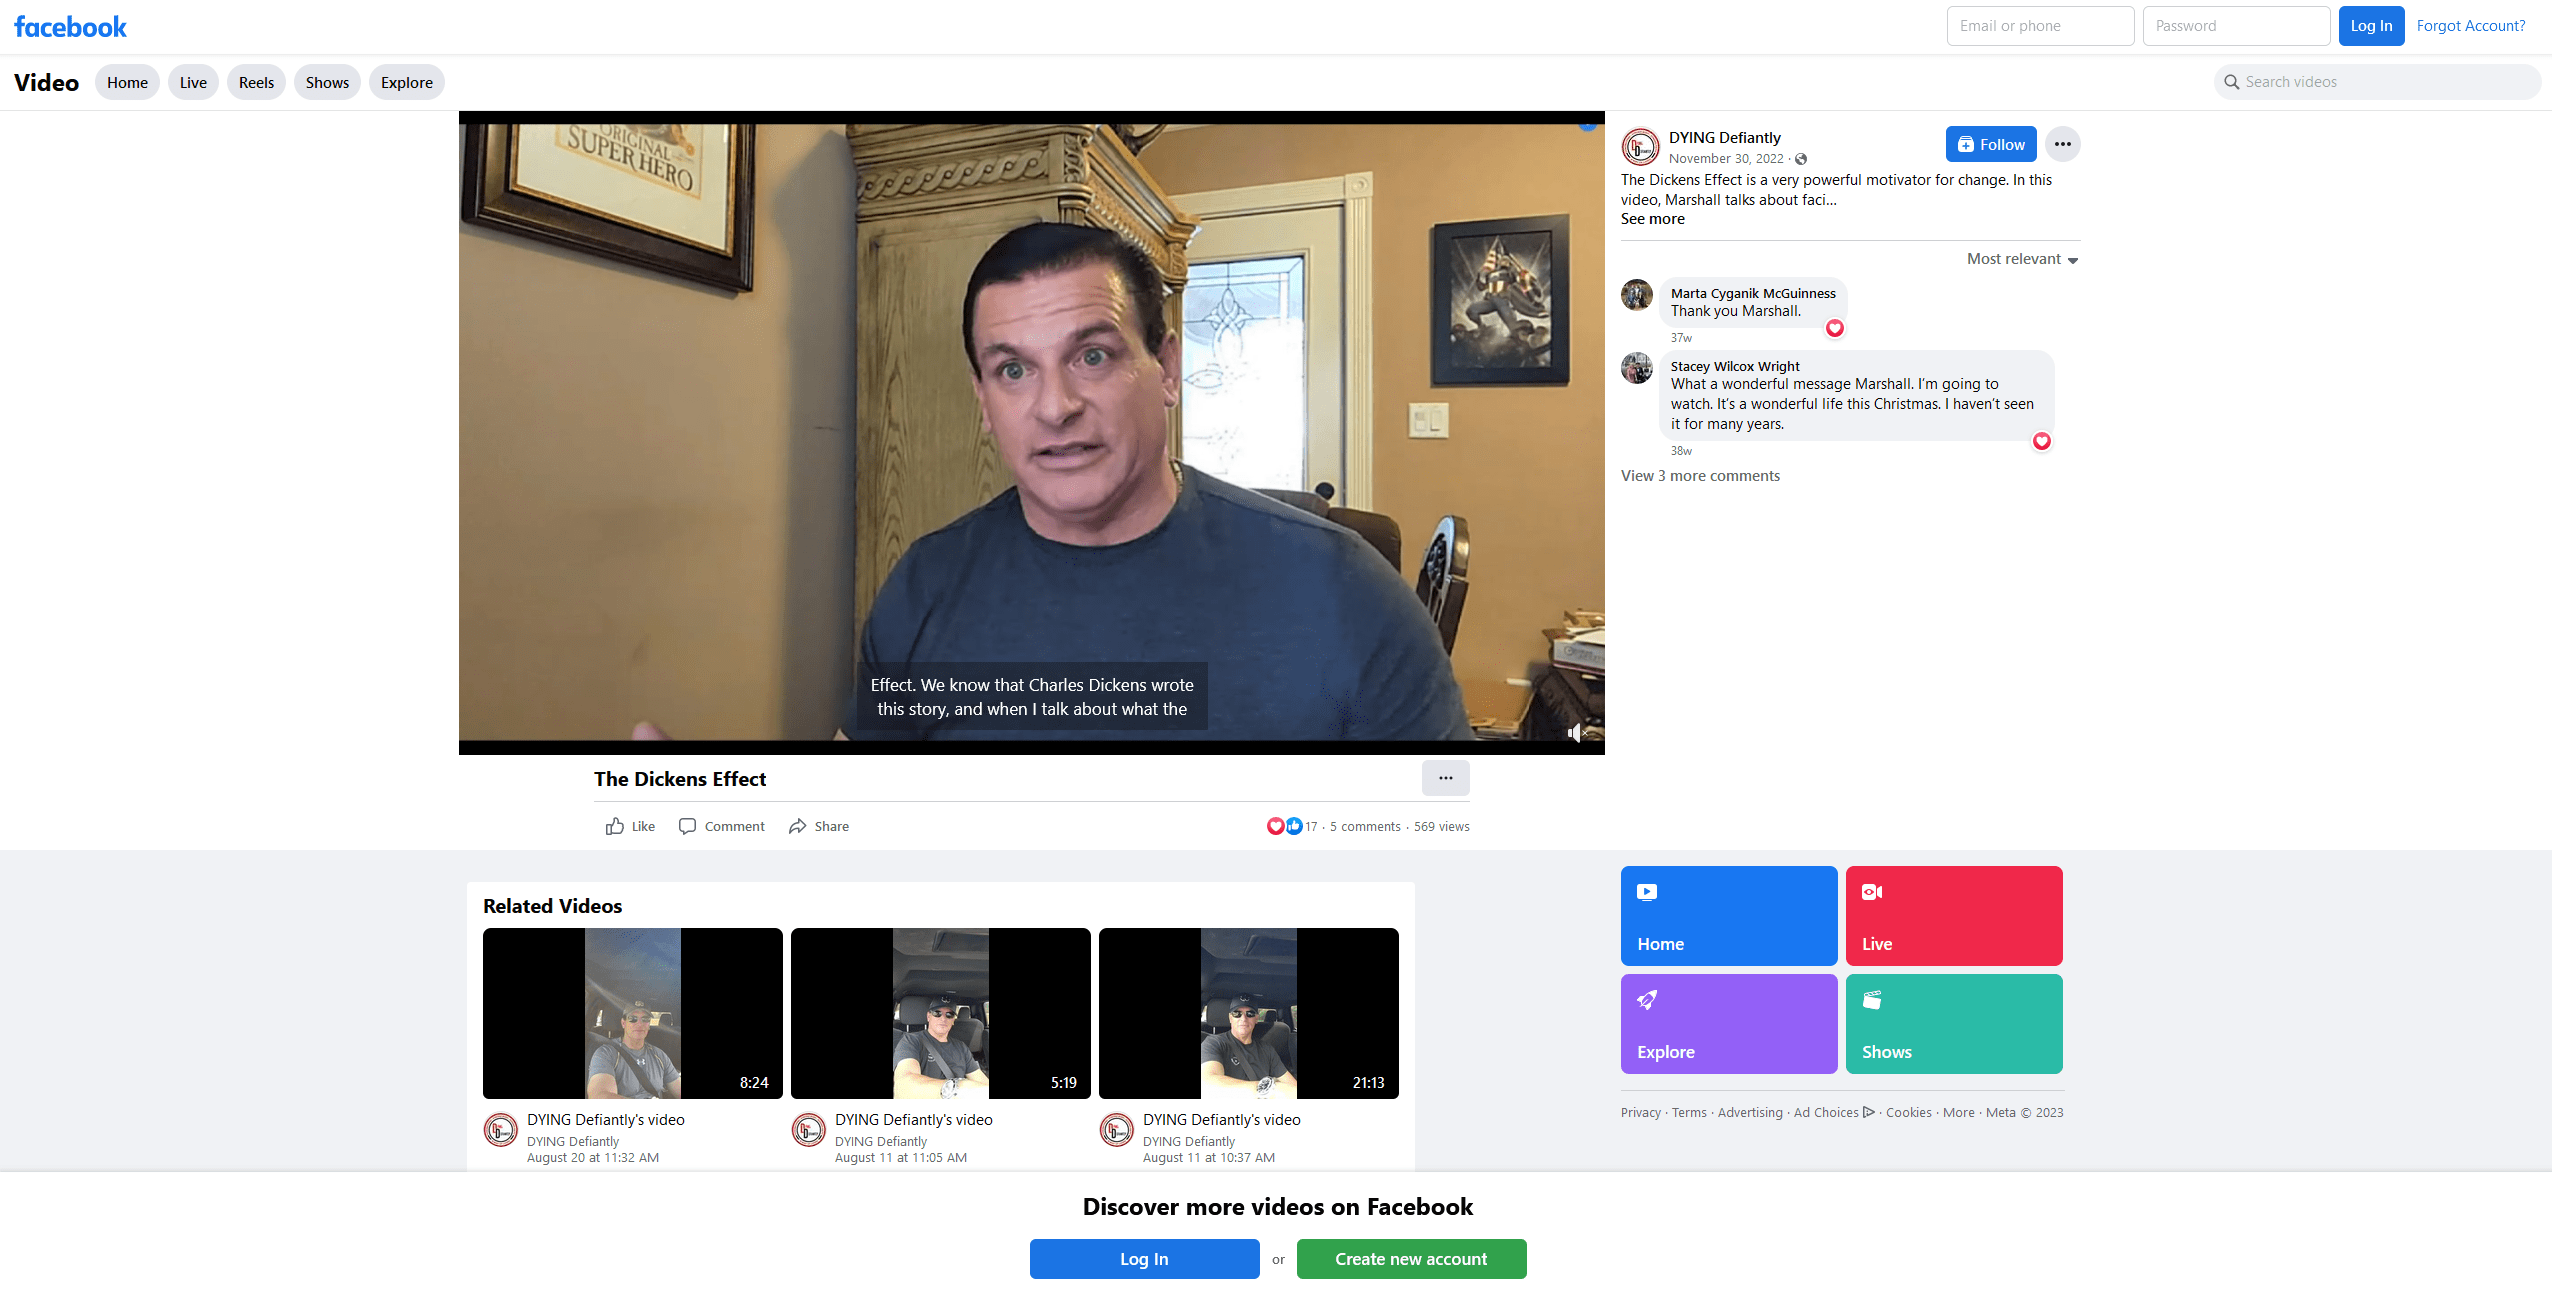Expand View 3 more comments

pyautogui.click(x=1700, y=476)
